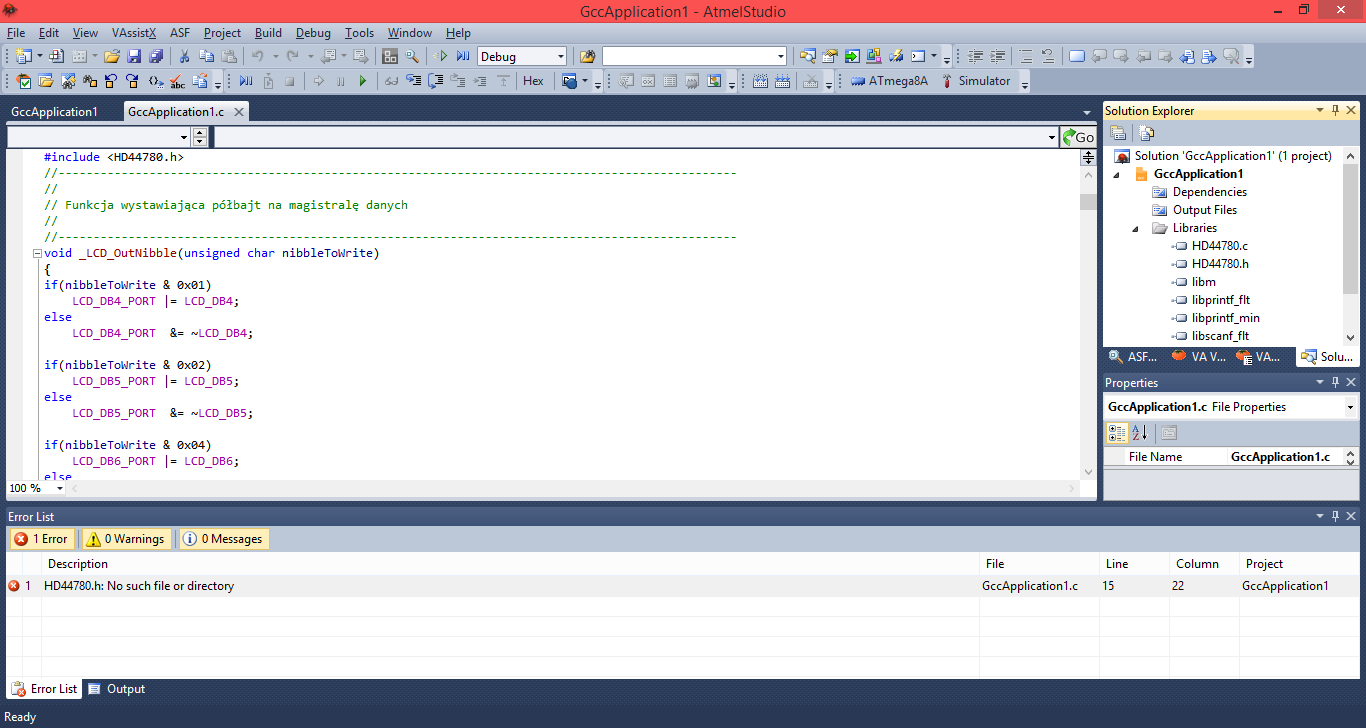Open Solution Explorer icon in toolbar
Screen dimensions: 1366x728
(x=807, y=56)
